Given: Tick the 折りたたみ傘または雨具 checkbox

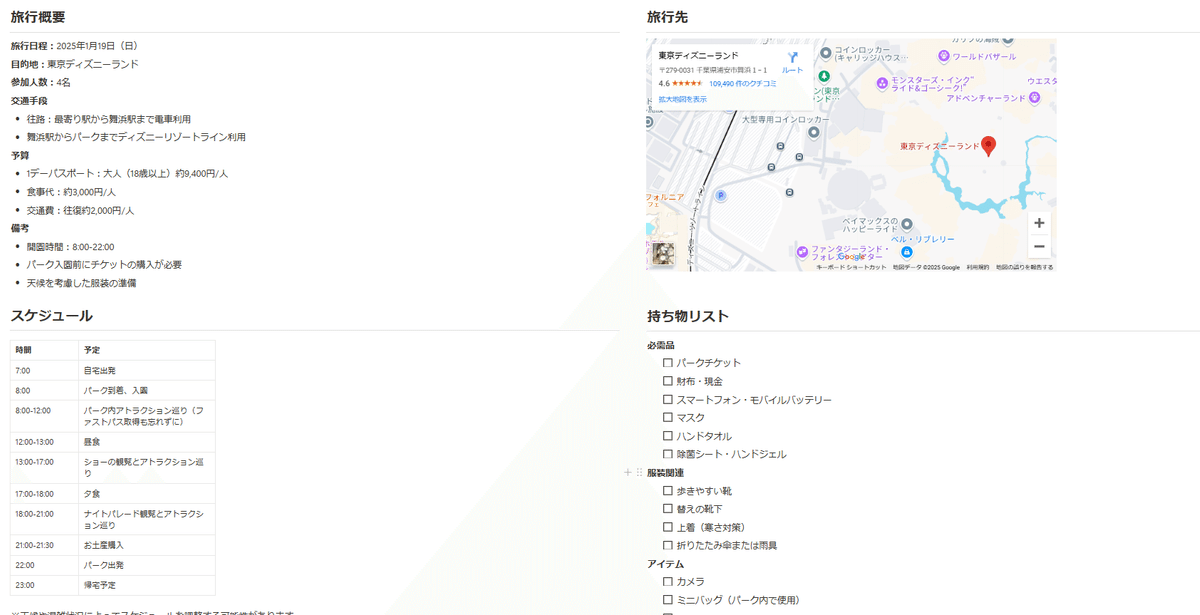Looking at the screenshot, I should coord(668,545).
